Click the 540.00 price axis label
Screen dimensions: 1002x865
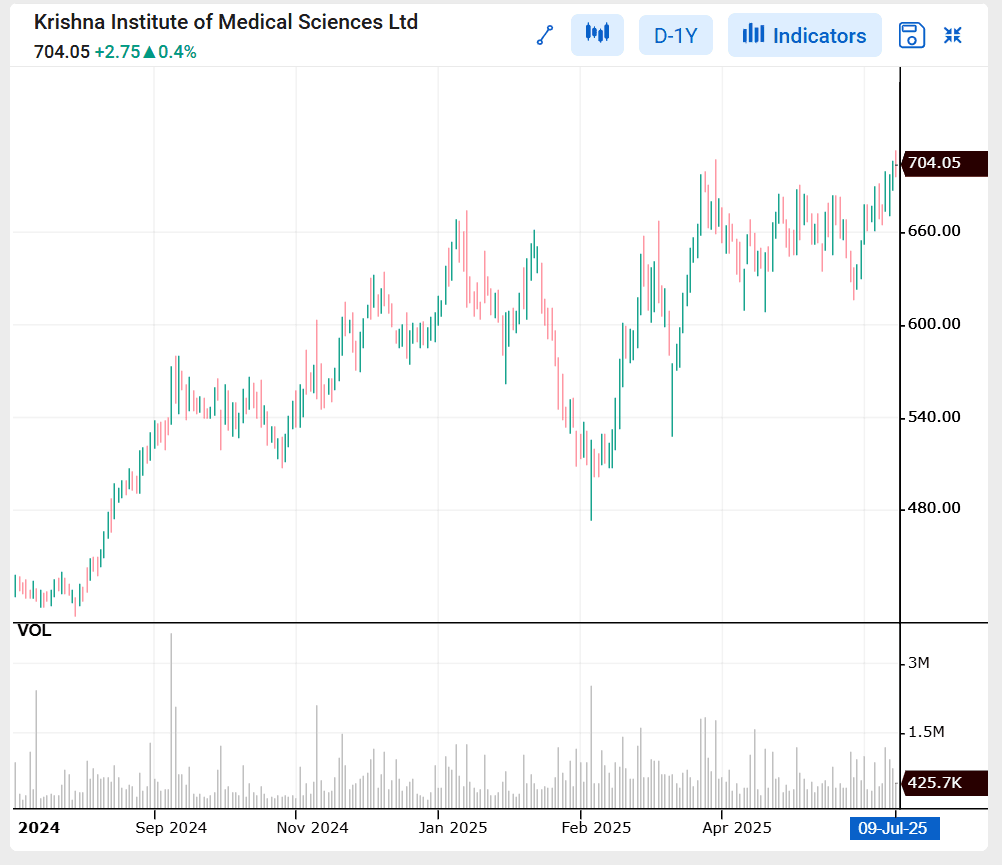click(x=934, y=417)
